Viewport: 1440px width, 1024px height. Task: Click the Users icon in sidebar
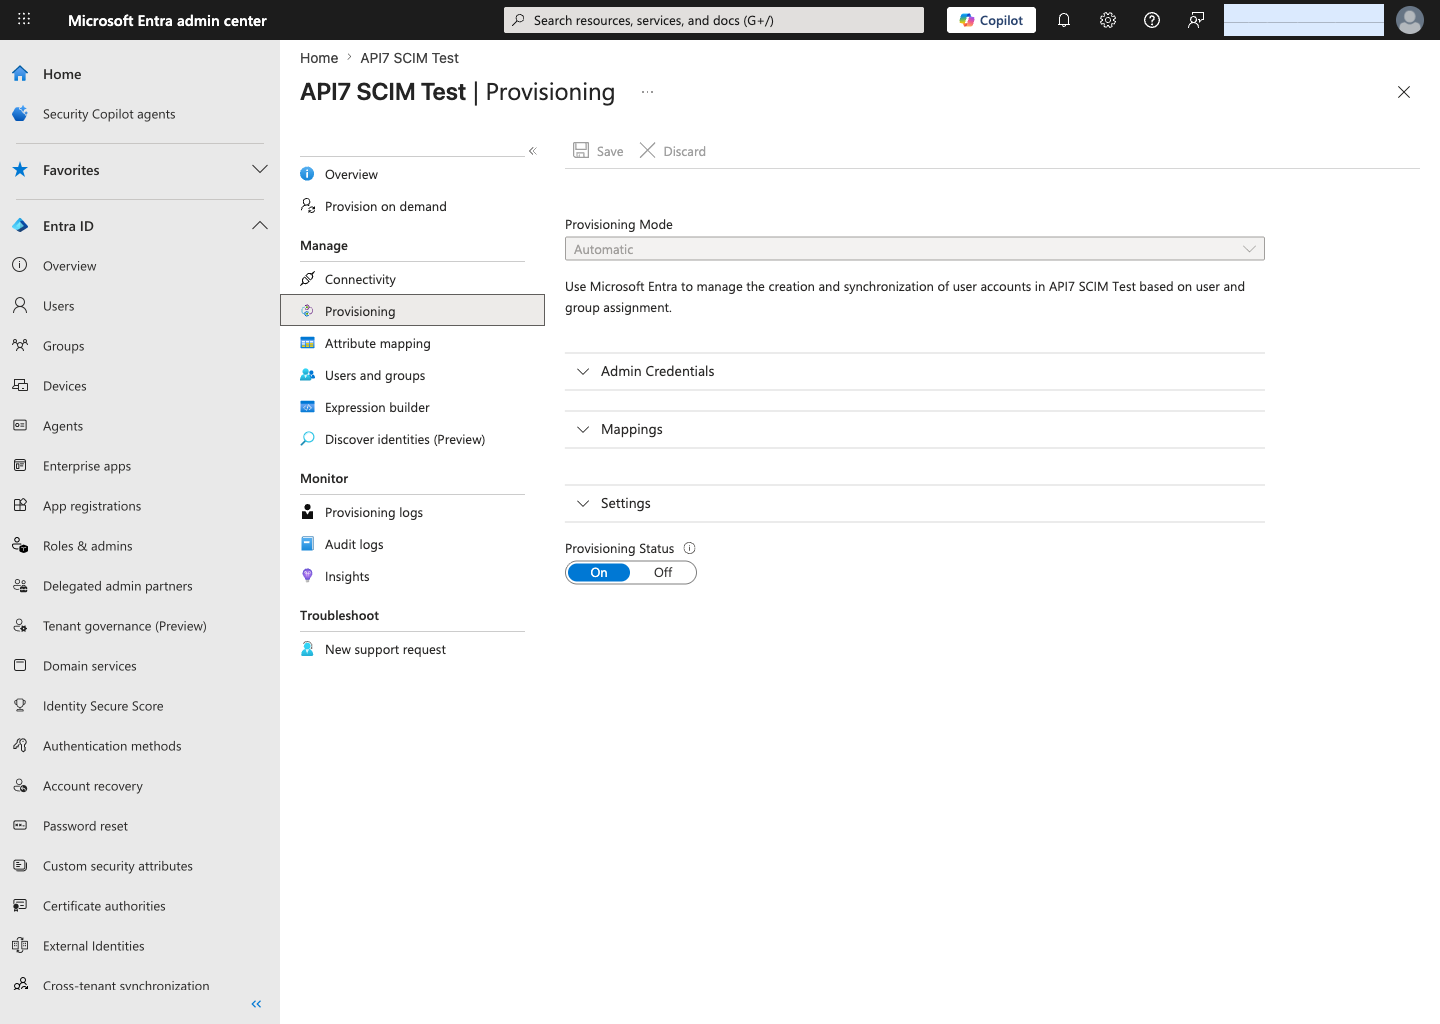click(20, 305)
